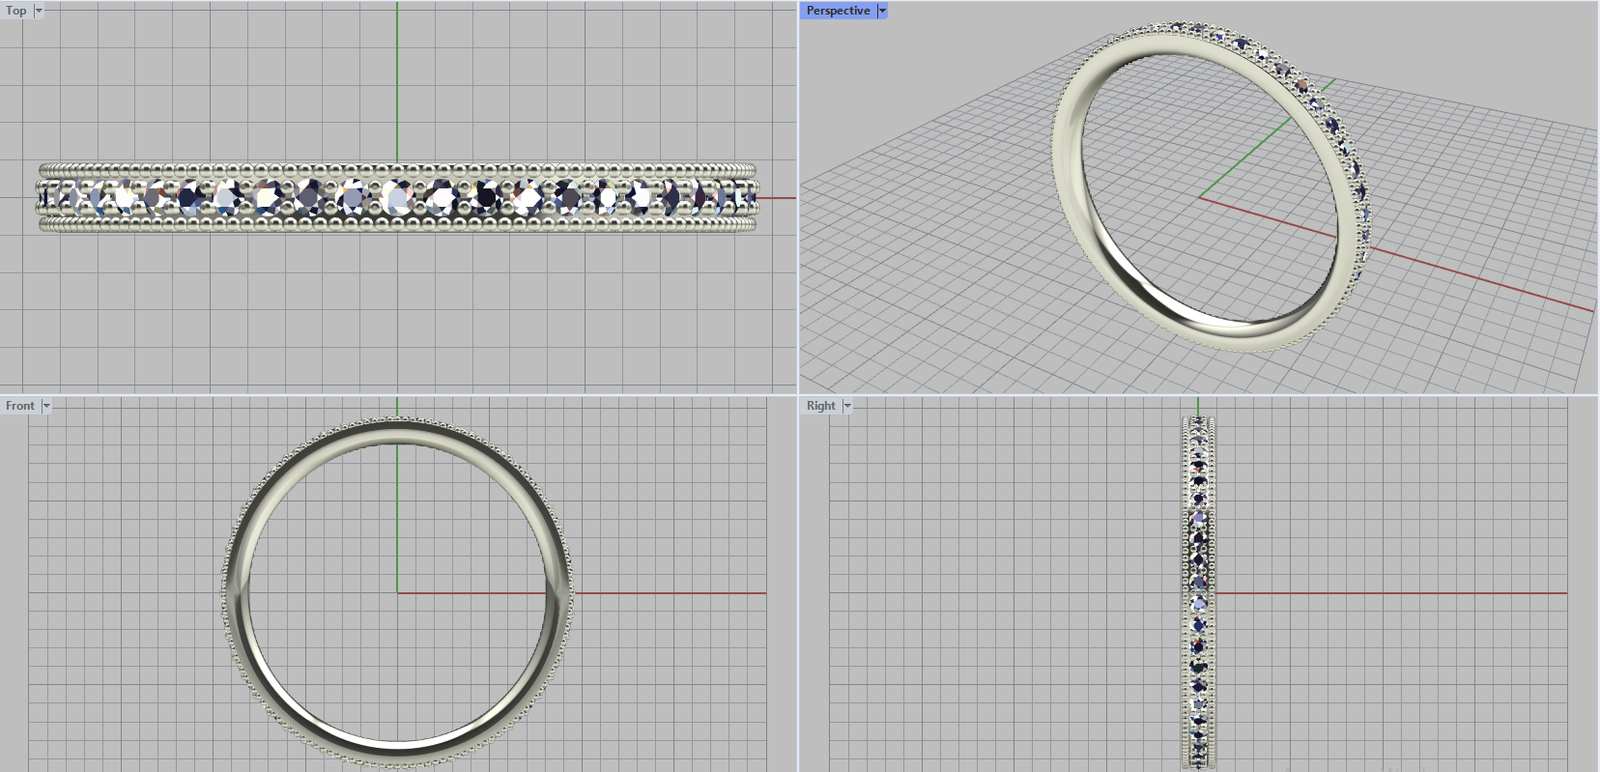Expand the Right viewport dropdown arrow
The image size is (1600, 772).
coord(847,406)
